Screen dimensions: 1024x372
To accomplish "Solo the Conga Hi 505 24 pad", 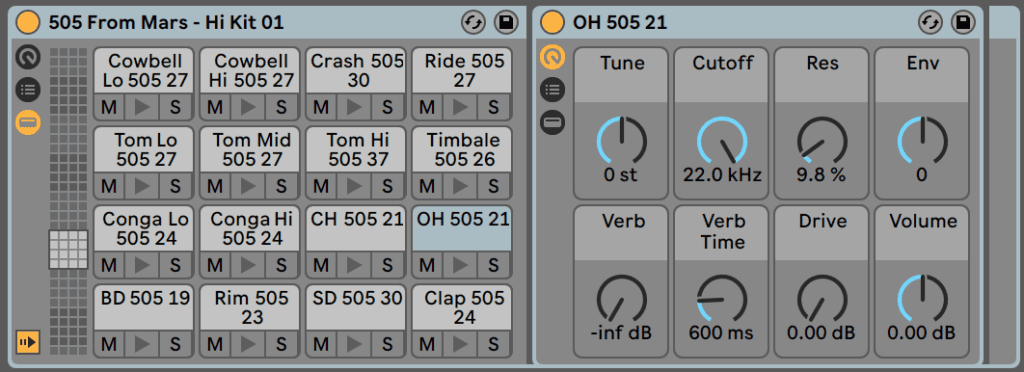I will point(281,265).
